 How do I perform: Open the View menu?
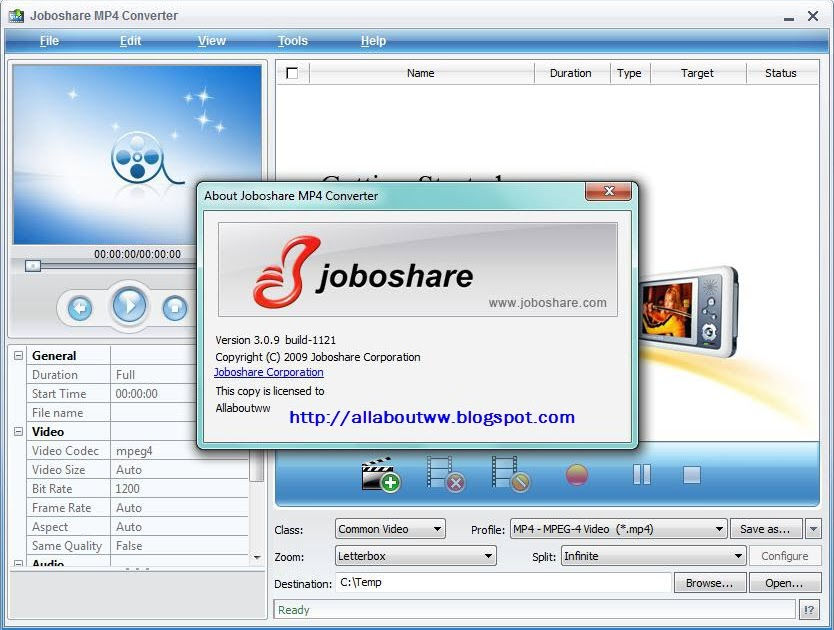tap(212, 41)
